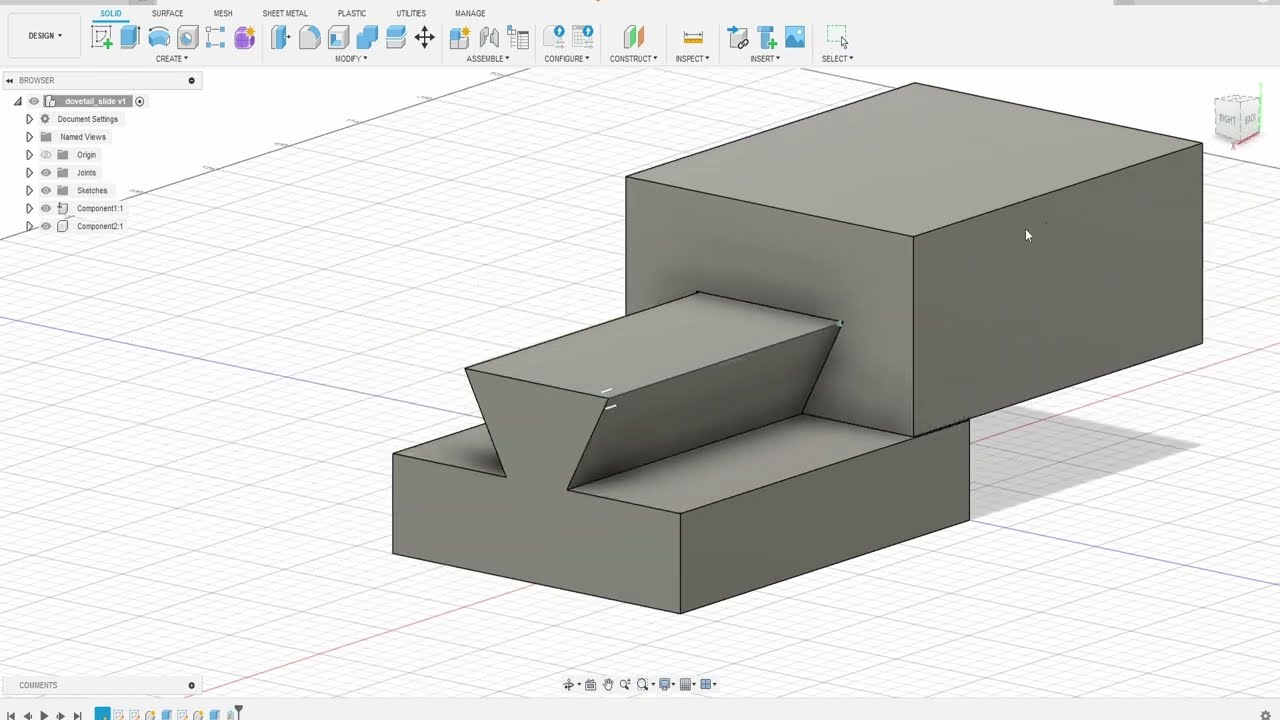The width and height of the screenshot is (1280, 720).
Task: Click the Insert McMaster-Carr component icon
Action: pyautogui.click(x=766, y=38)
